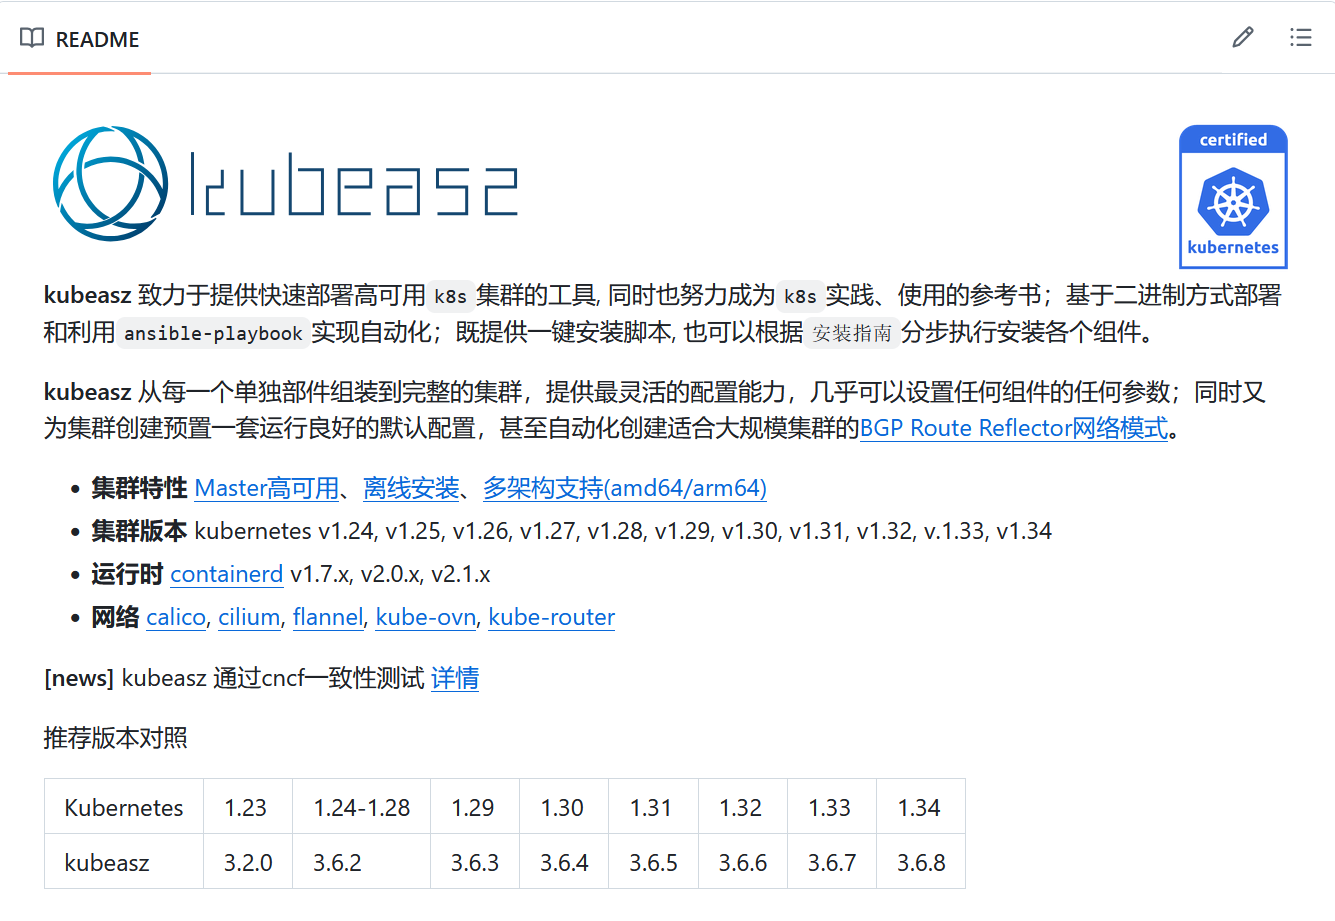This screenshot has width=1335, height=921.
Task: Click the 运行时 bold label
Action: (x=127, y=574)
